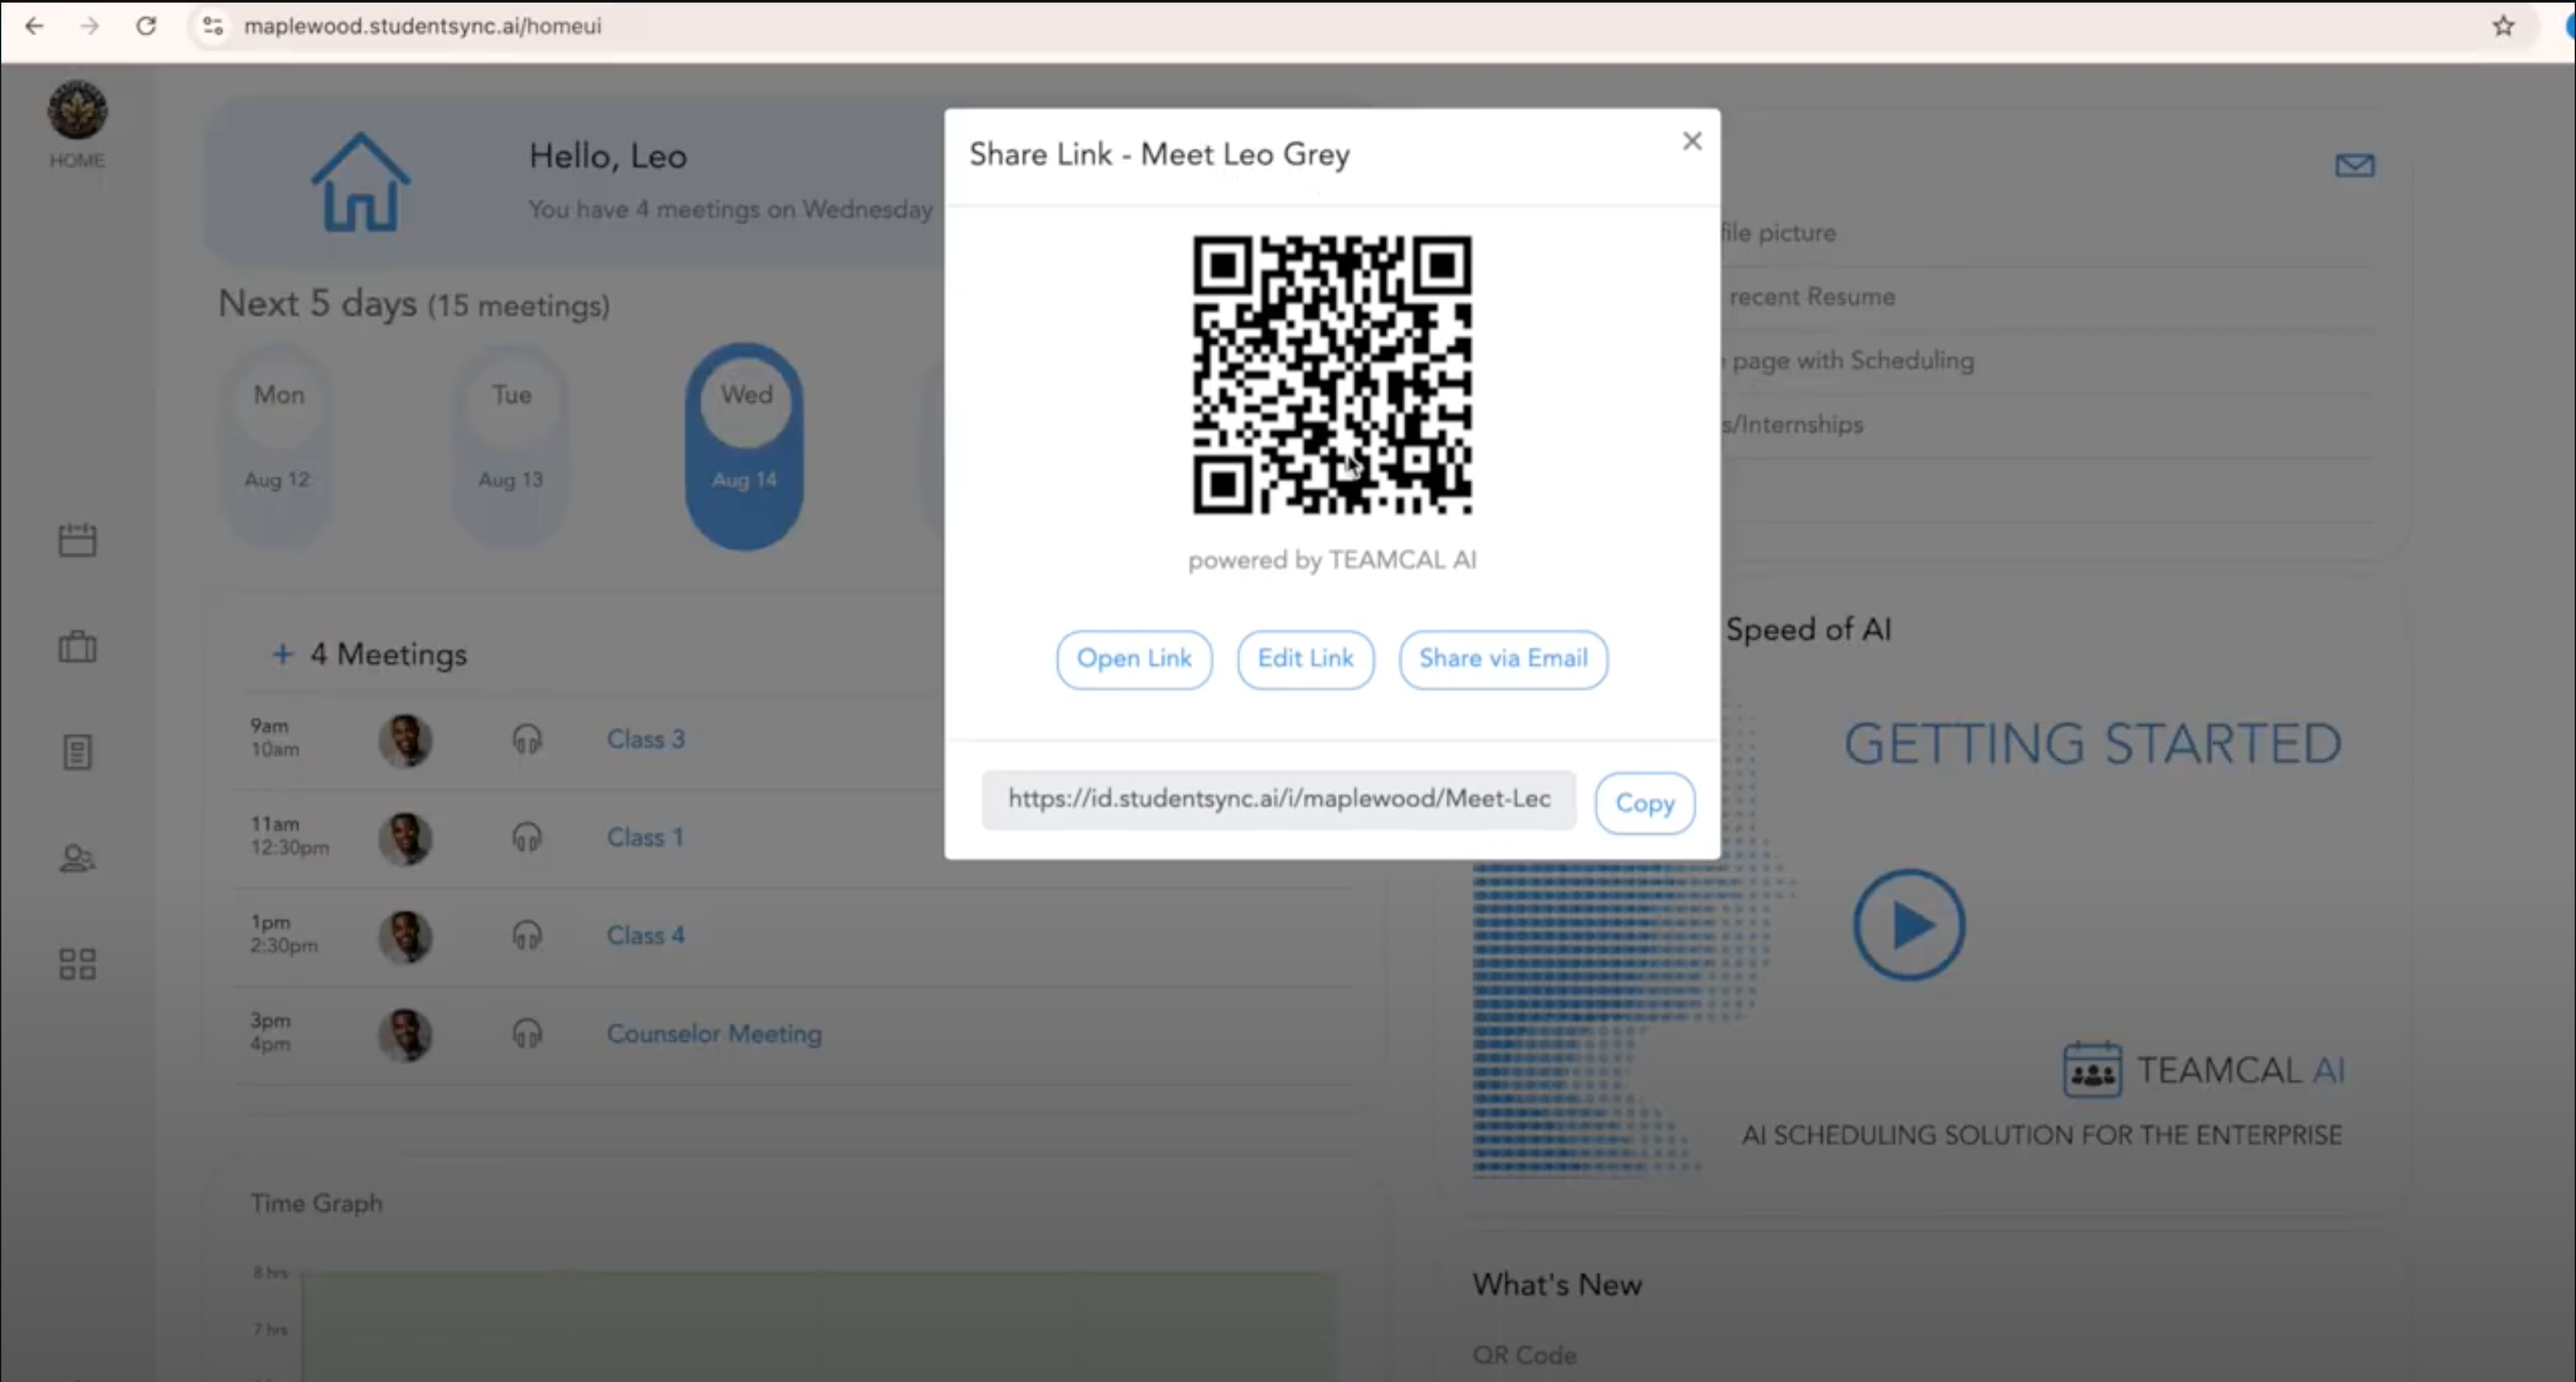Open the Class 3 meeting

(646, 739)
